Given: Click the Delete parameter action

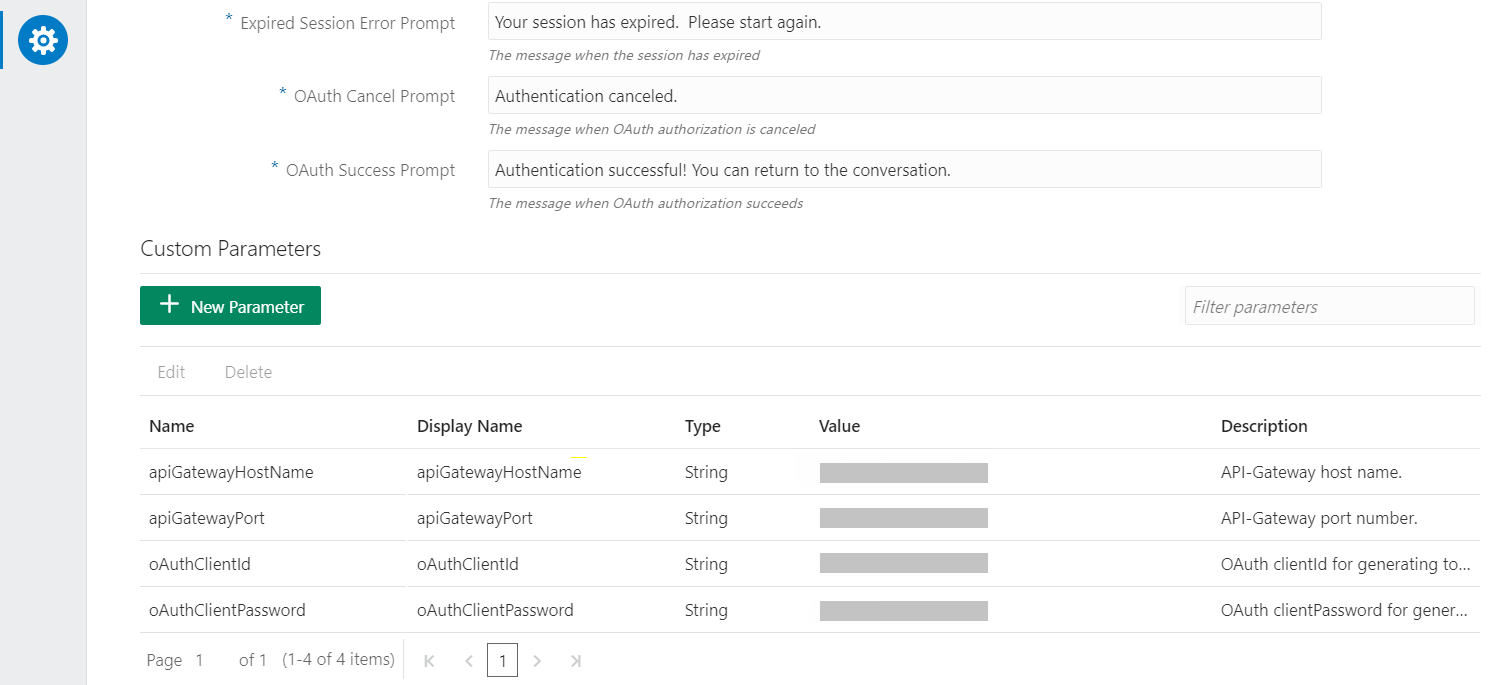Looking at the screenshot, I should tap(248, 372).
